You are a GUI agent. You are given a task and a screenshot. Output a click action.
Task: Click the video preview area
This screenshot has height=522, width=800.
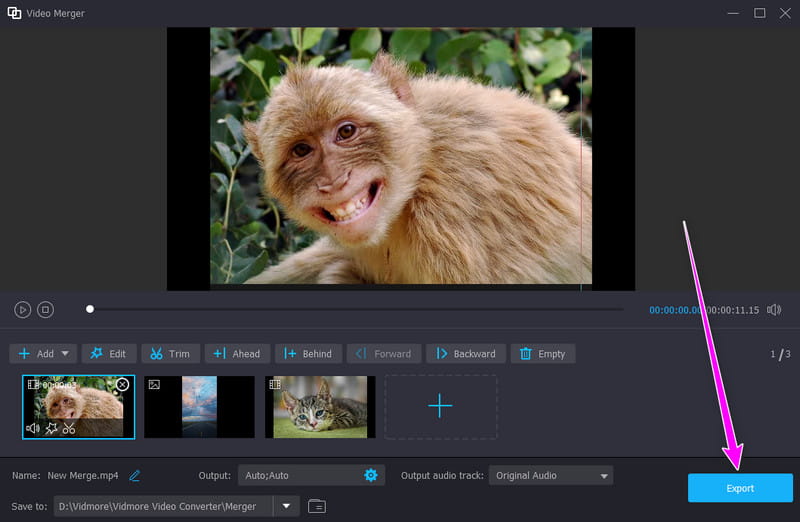click(x=401, y=159)
